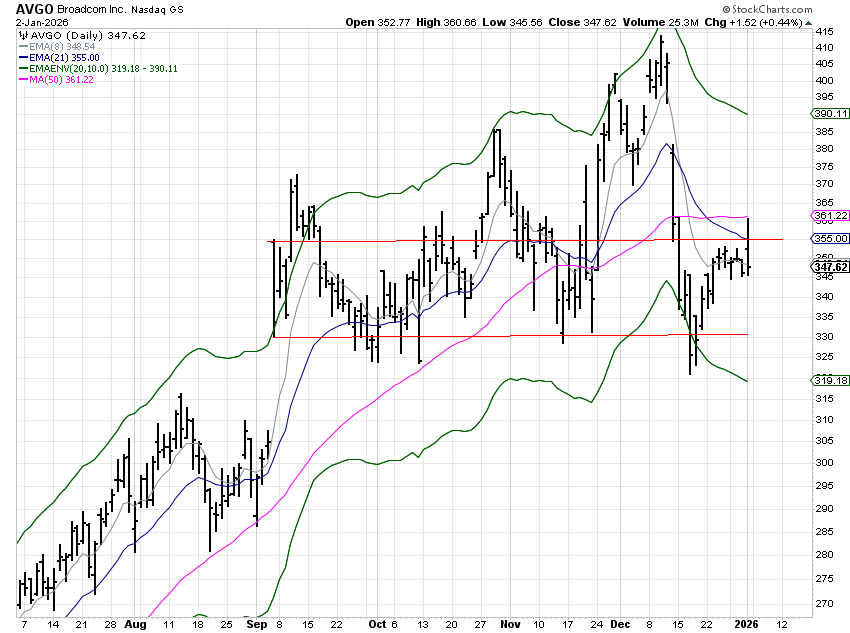Click the price bar icon before AVGO (Daily)
Screen dimensions: 850x633
23,36
